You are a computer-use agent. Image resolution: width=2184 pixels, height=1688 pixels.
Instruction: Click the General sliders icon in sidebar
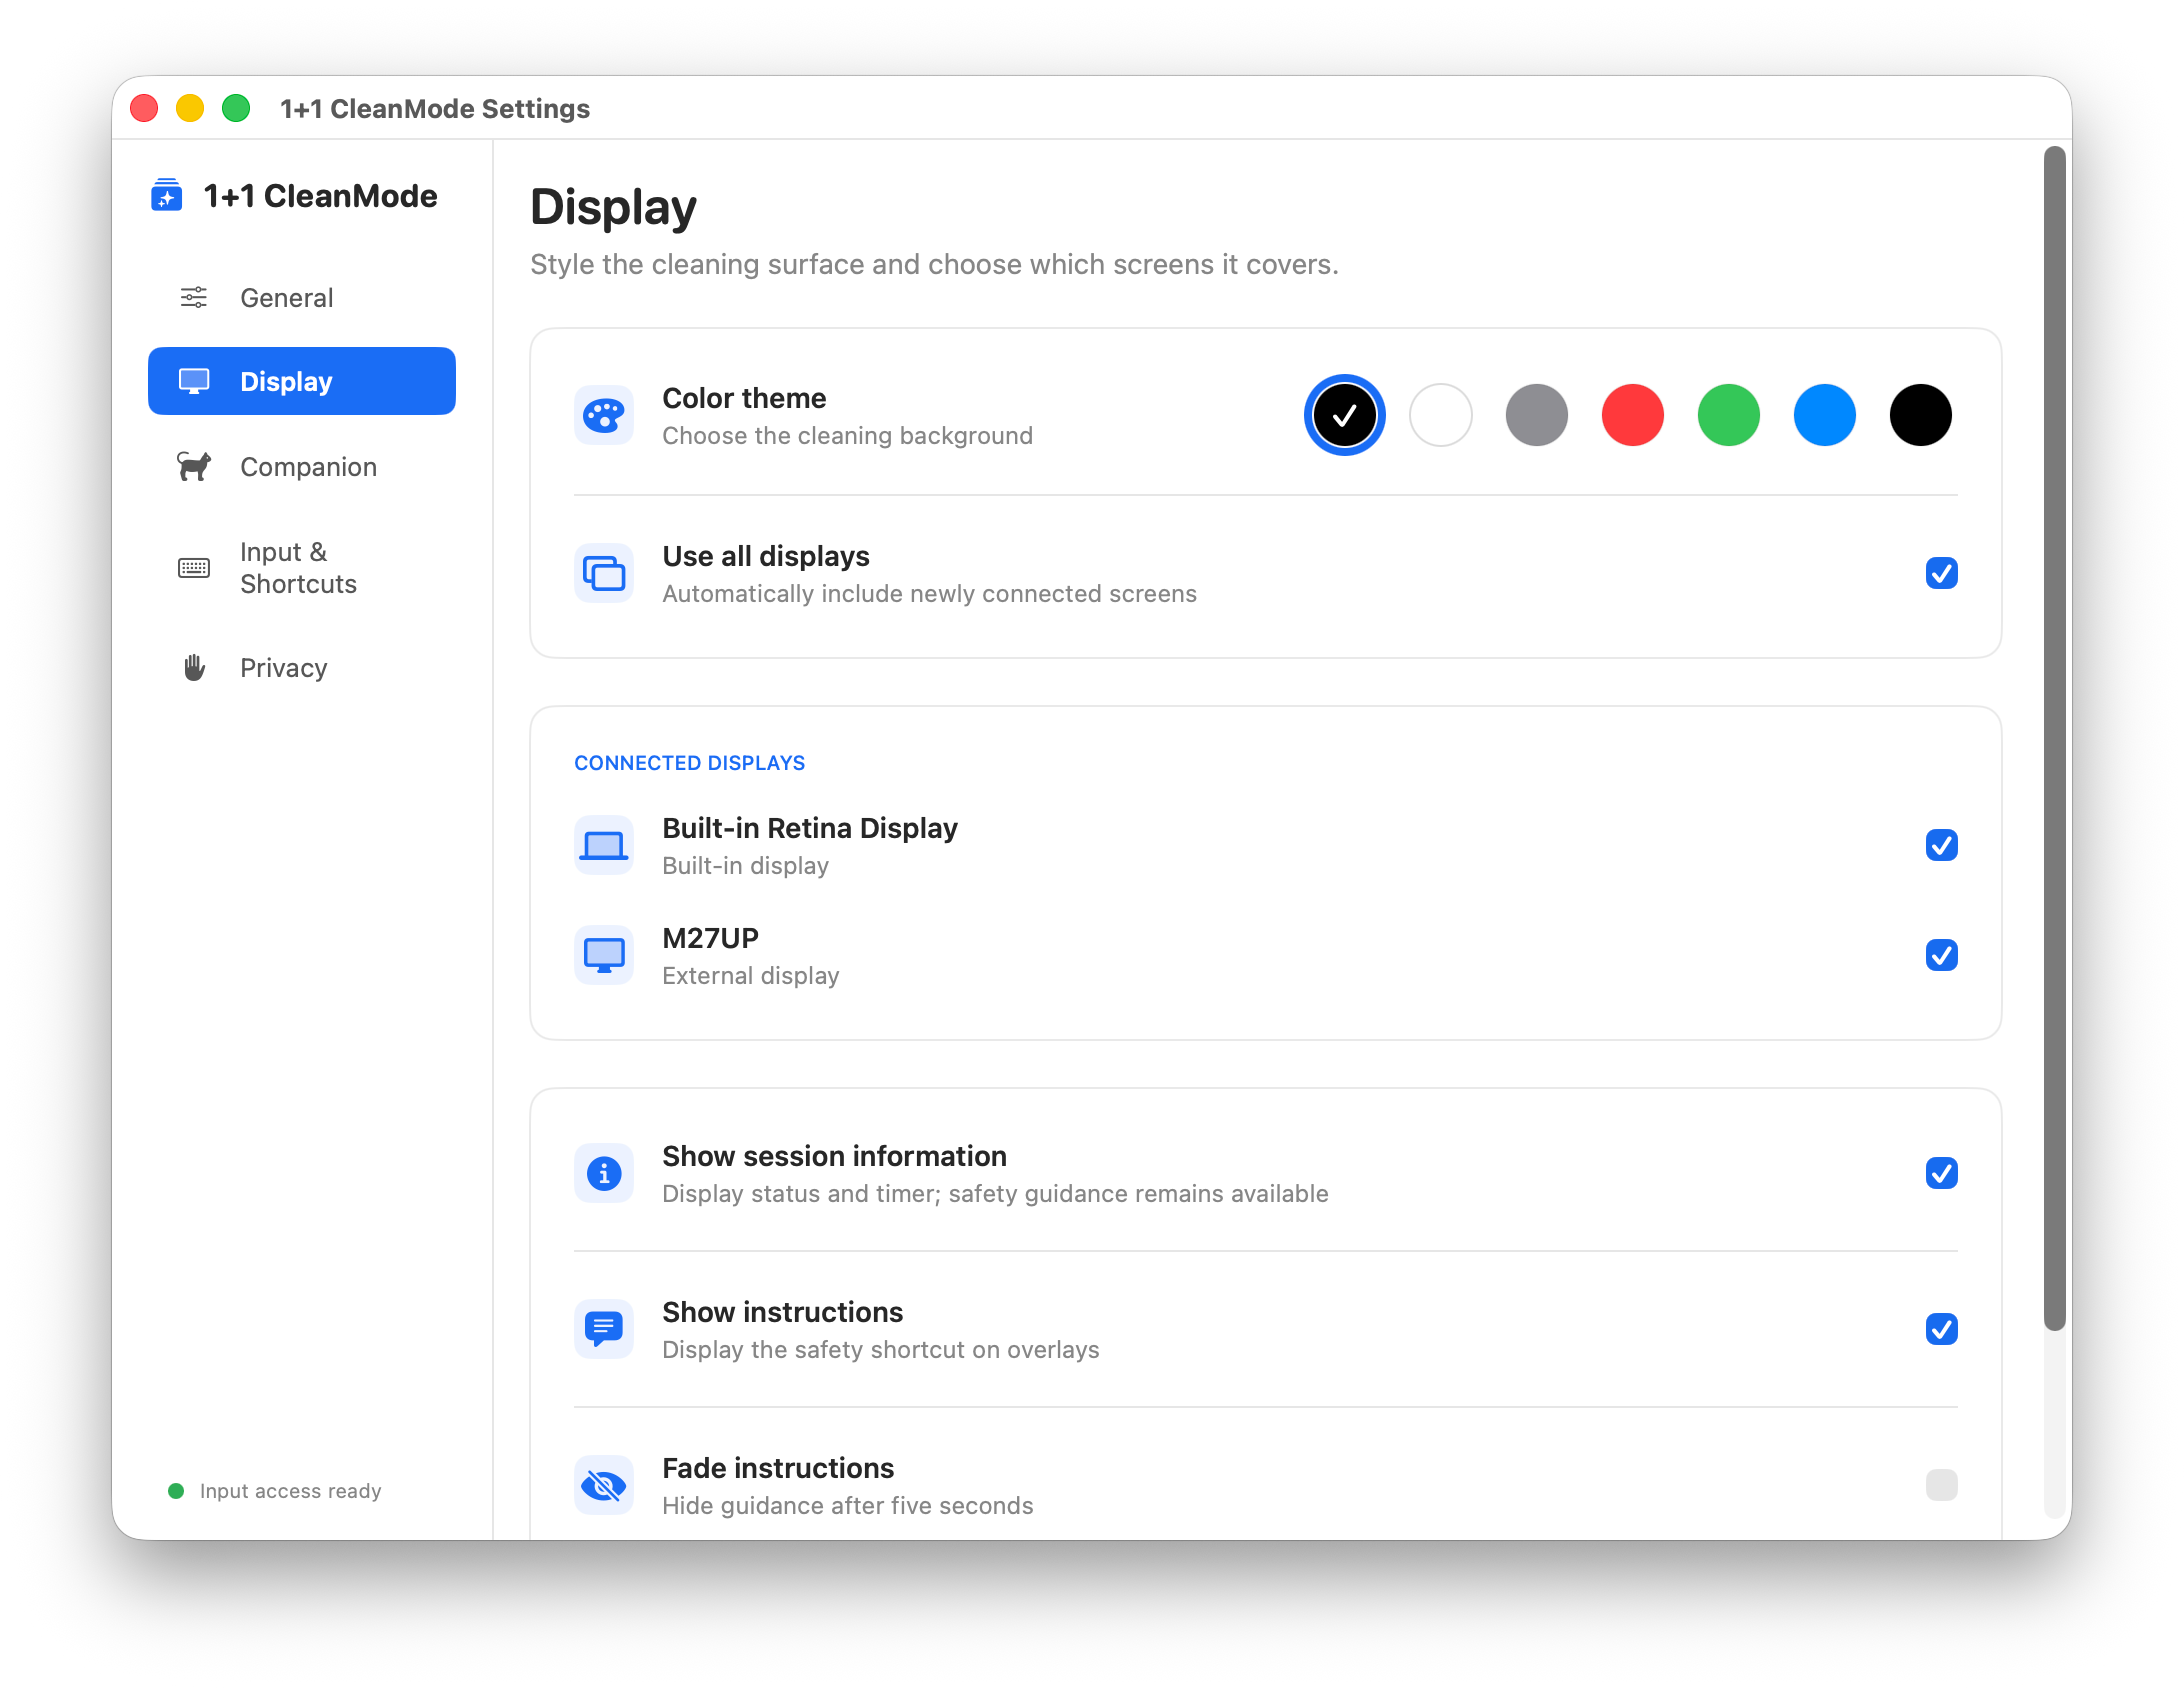(x=194, y=297)
